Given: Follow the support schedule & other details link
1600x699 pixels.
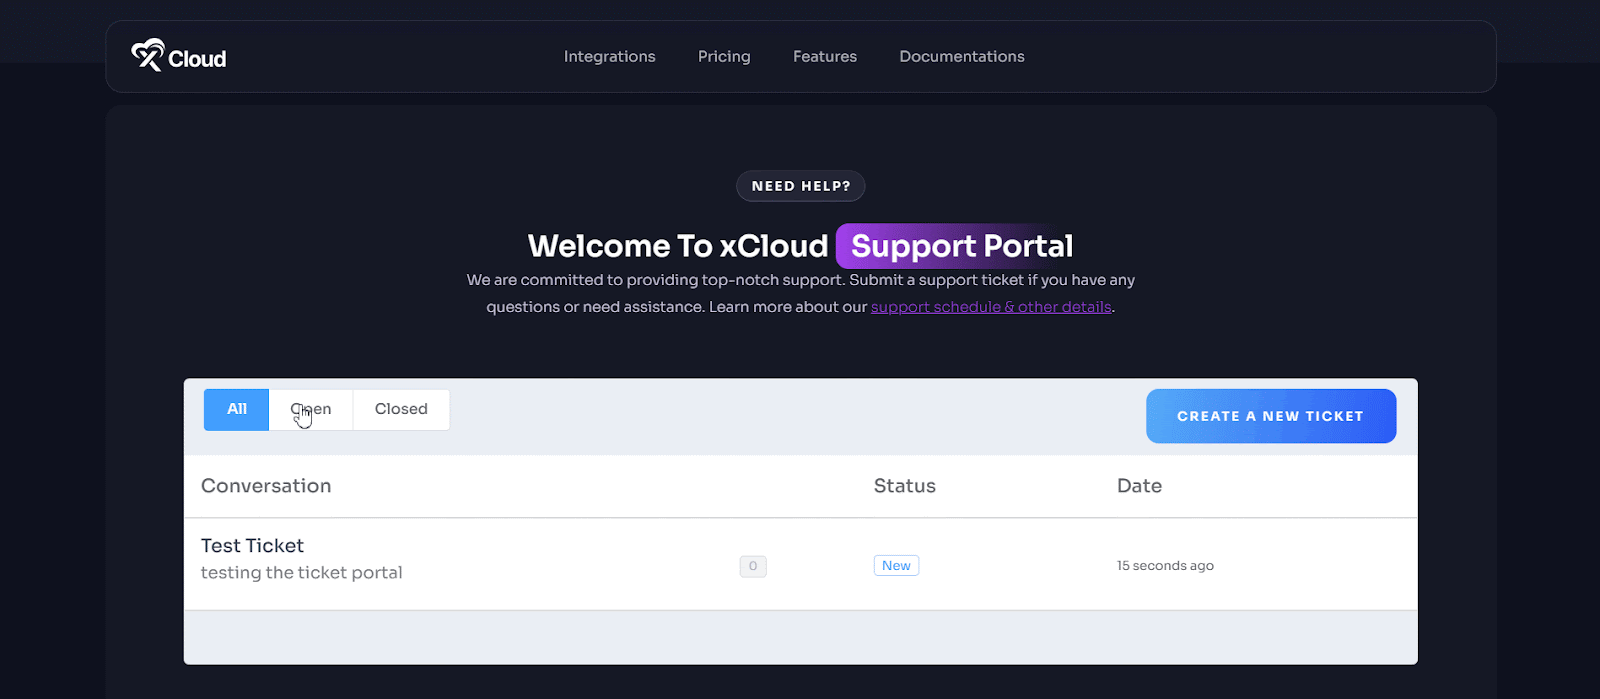Looking at the screenshot, I should (x=991, y=307).
